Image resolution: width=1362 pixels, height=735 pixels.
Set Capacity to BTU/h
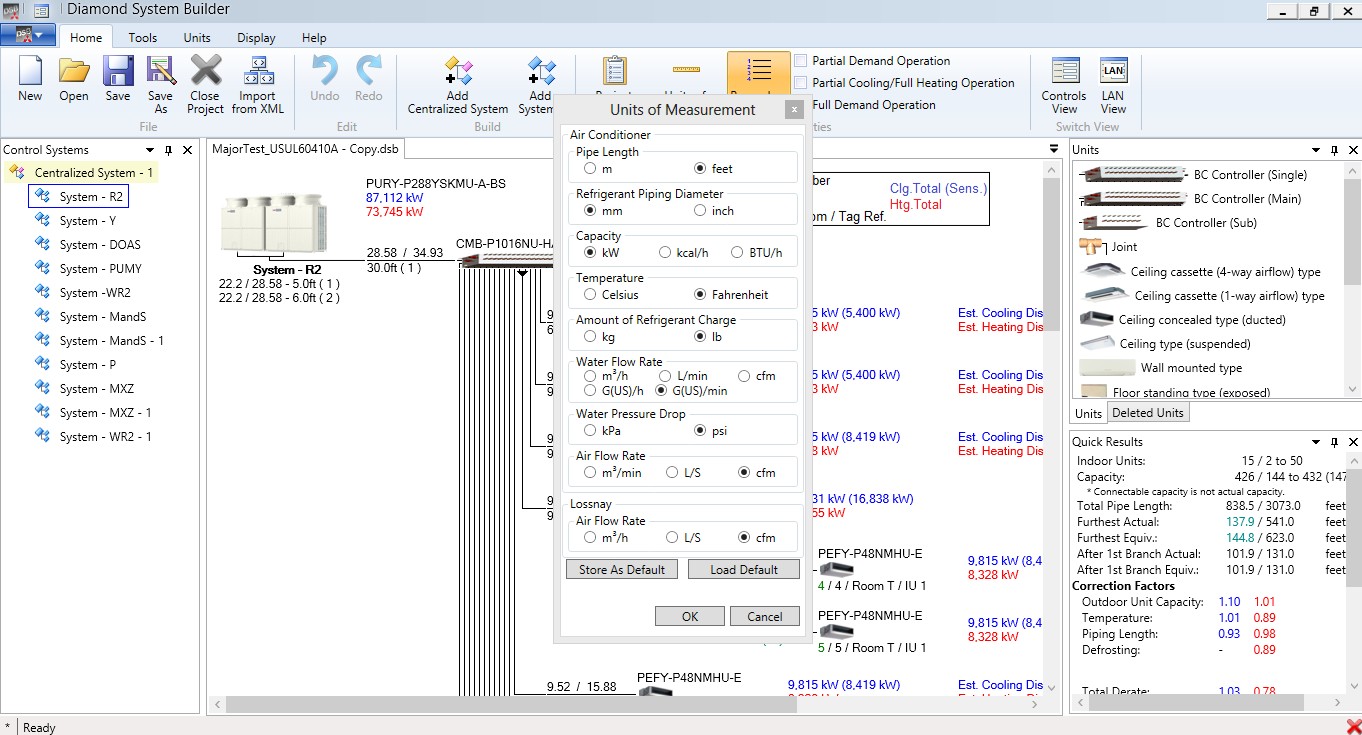(x=737, y=253)
